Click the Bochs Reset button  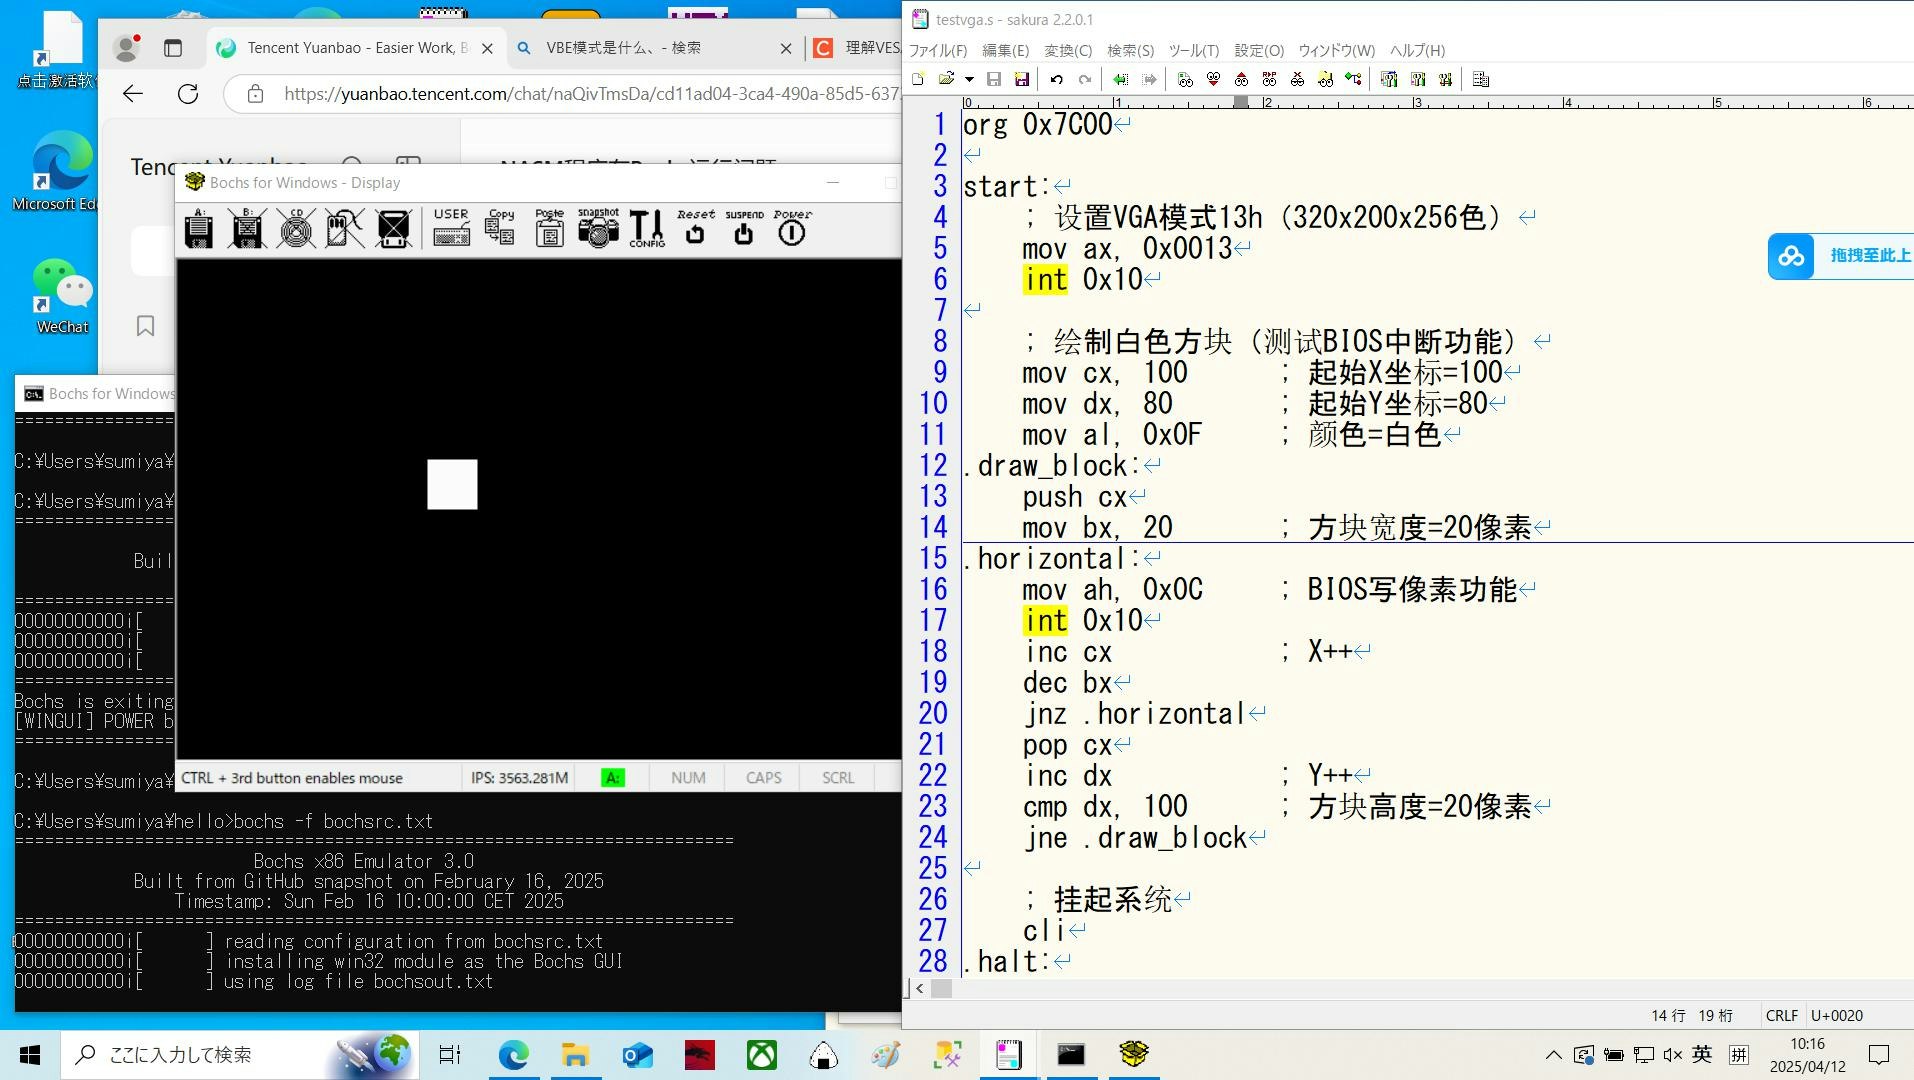pyautogui.click(x=695, y=228)
